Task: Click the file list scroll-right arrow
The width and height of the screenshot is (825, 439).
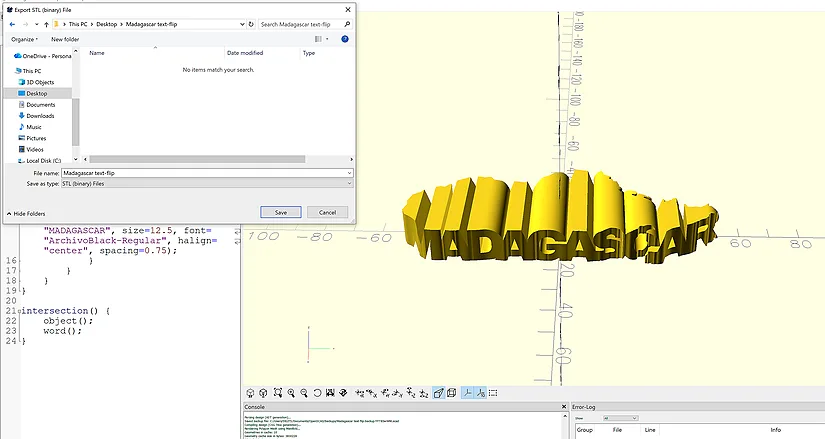Action: (x=351, y=159)
